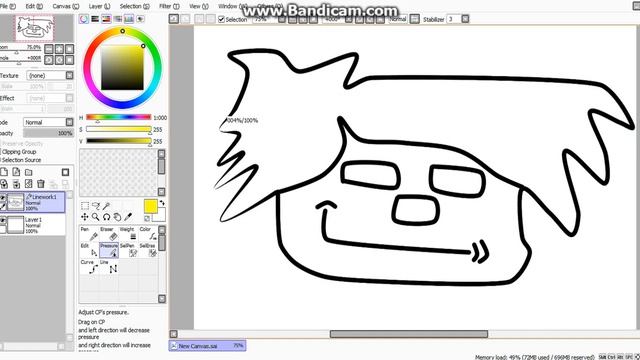Rotate view counterclockwise in the navigator
The image size is (640, 360).
49,60
